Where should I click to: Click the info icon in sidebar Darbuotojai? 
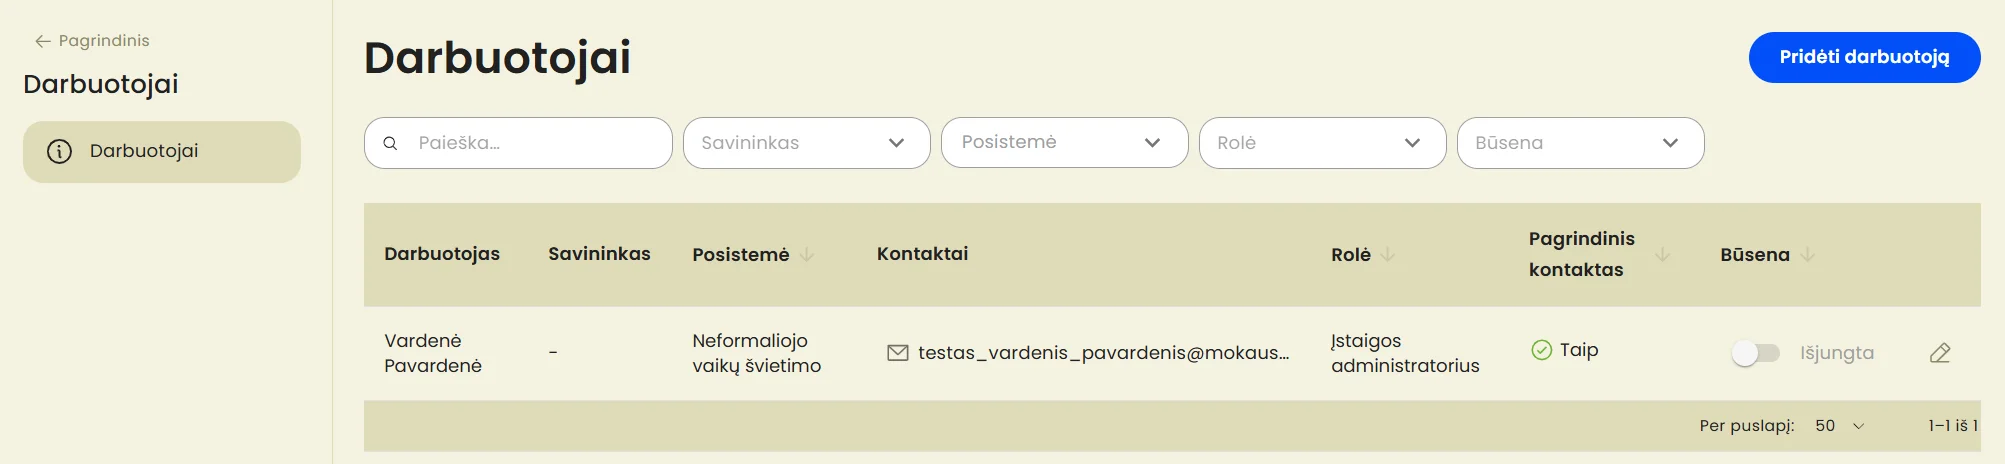[x=60, y=152]
